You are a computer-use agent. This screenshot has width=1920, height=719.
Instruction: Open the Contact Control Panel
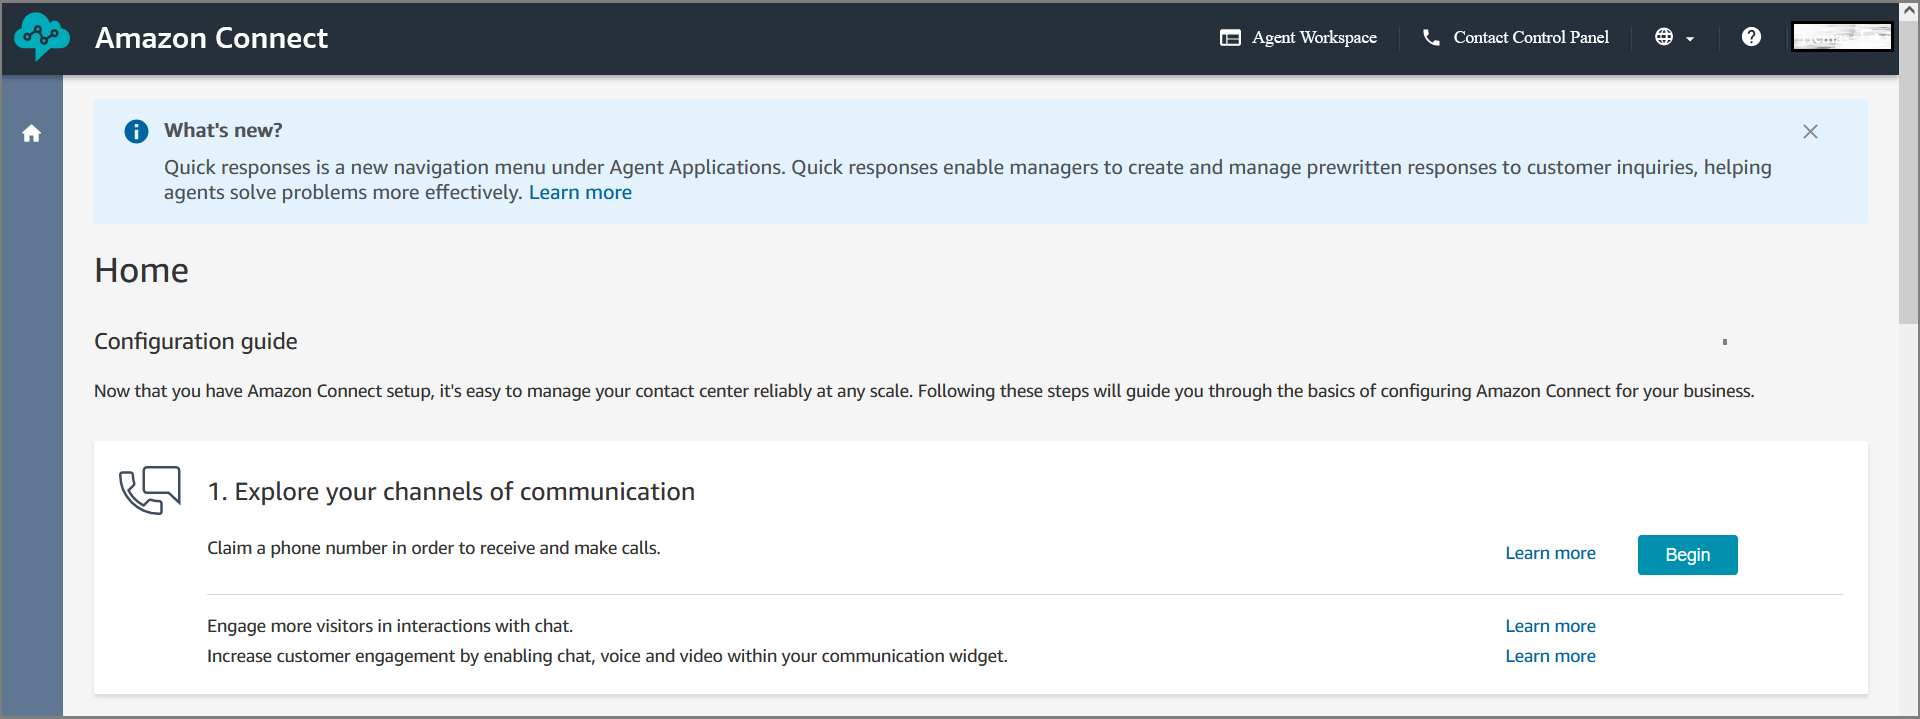[x=1516, y=37]
